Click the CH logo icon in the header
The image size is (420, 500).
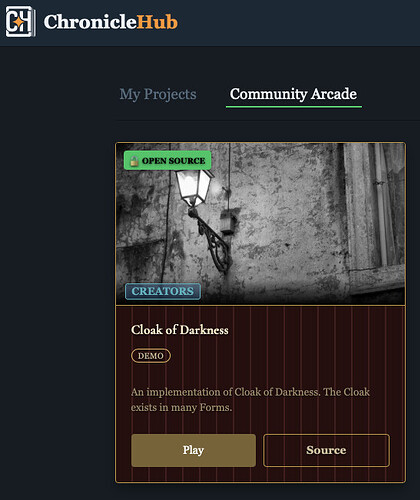[x=20, y=22]
